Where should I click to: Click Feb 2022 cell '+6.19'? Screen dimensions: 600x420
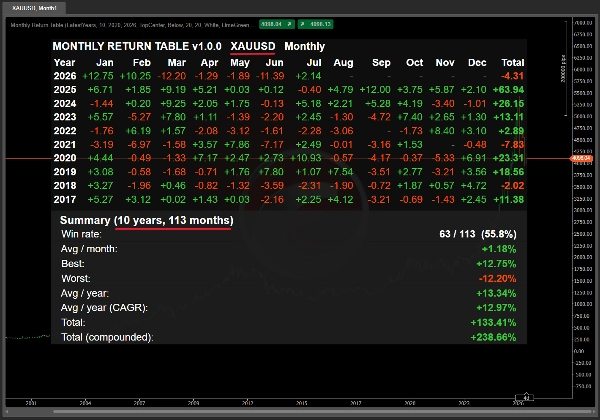point(138,131)
